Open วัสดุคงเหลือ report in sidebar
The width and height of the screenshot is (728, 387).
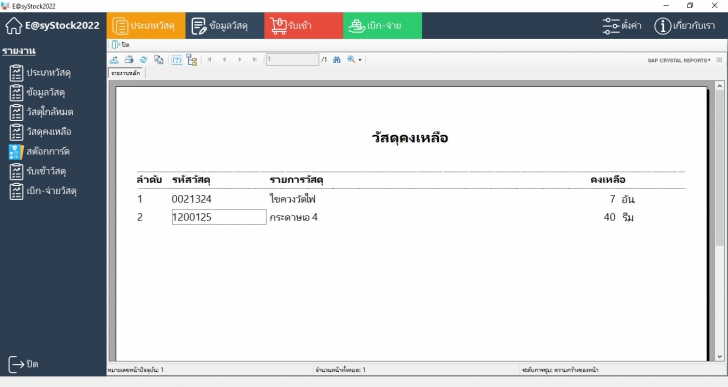(x=41, y=132)
